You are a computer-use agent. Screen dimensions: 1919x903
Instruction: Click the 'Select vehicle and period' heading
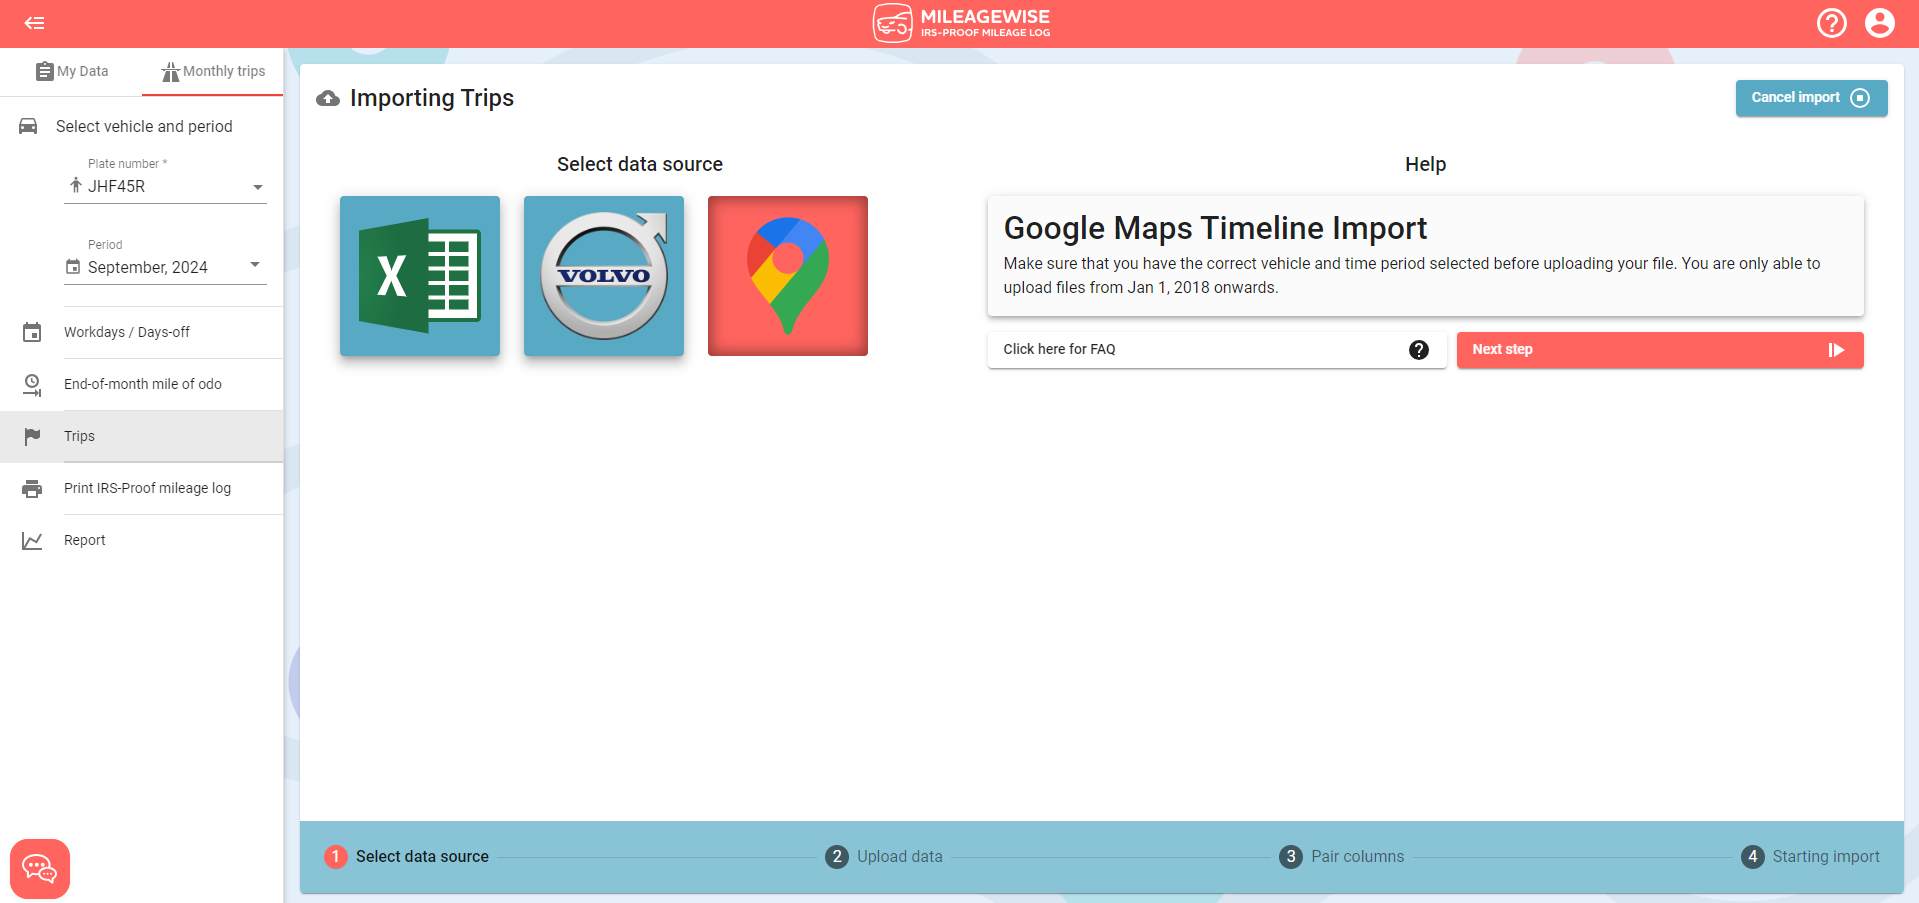point(144,126)
